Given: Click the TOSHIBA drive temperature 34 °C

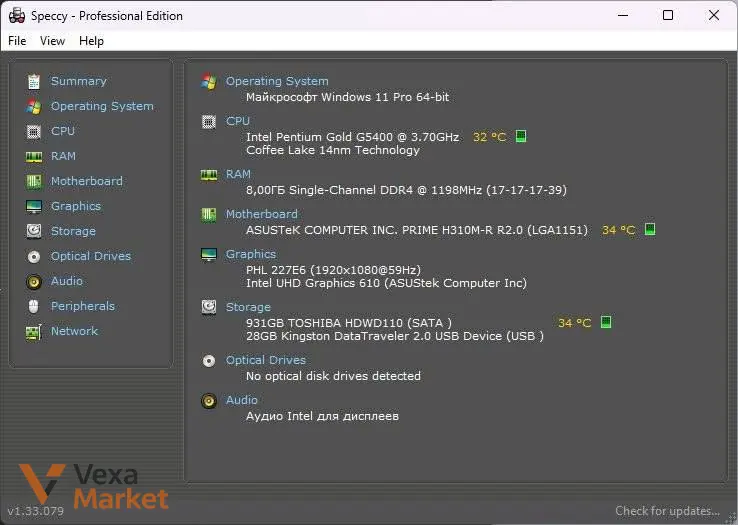Looking at the screenshot, I should [x=575, y=323].
